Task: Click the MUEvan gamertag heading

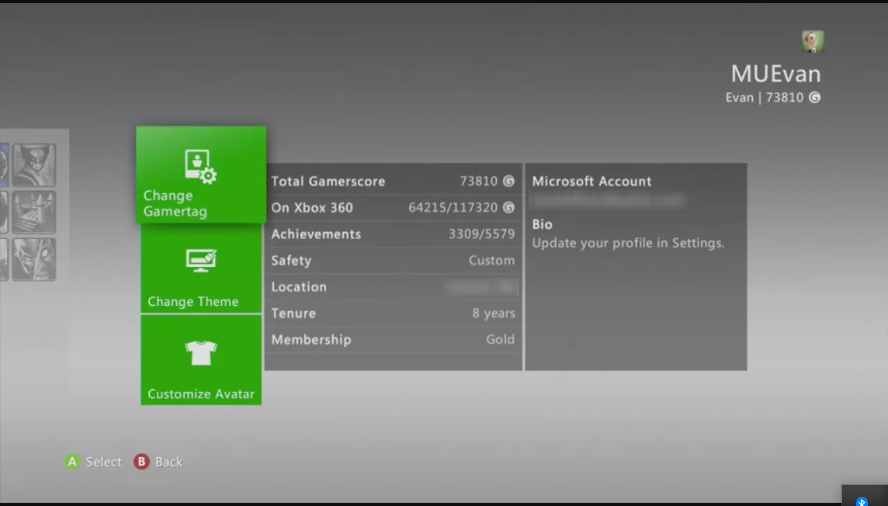Action: pyautogui.click(x=775, y=74)
